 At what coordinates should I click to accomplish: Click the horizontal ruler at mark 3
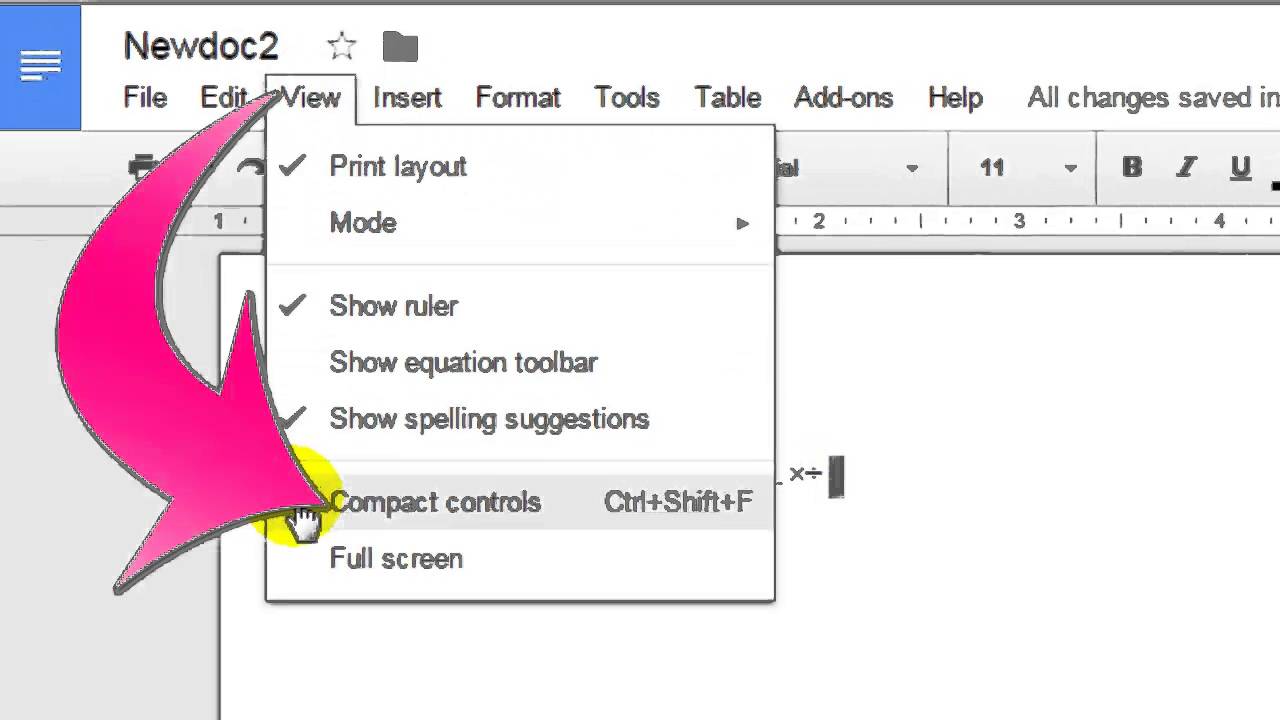click(x=1019, y=221)
